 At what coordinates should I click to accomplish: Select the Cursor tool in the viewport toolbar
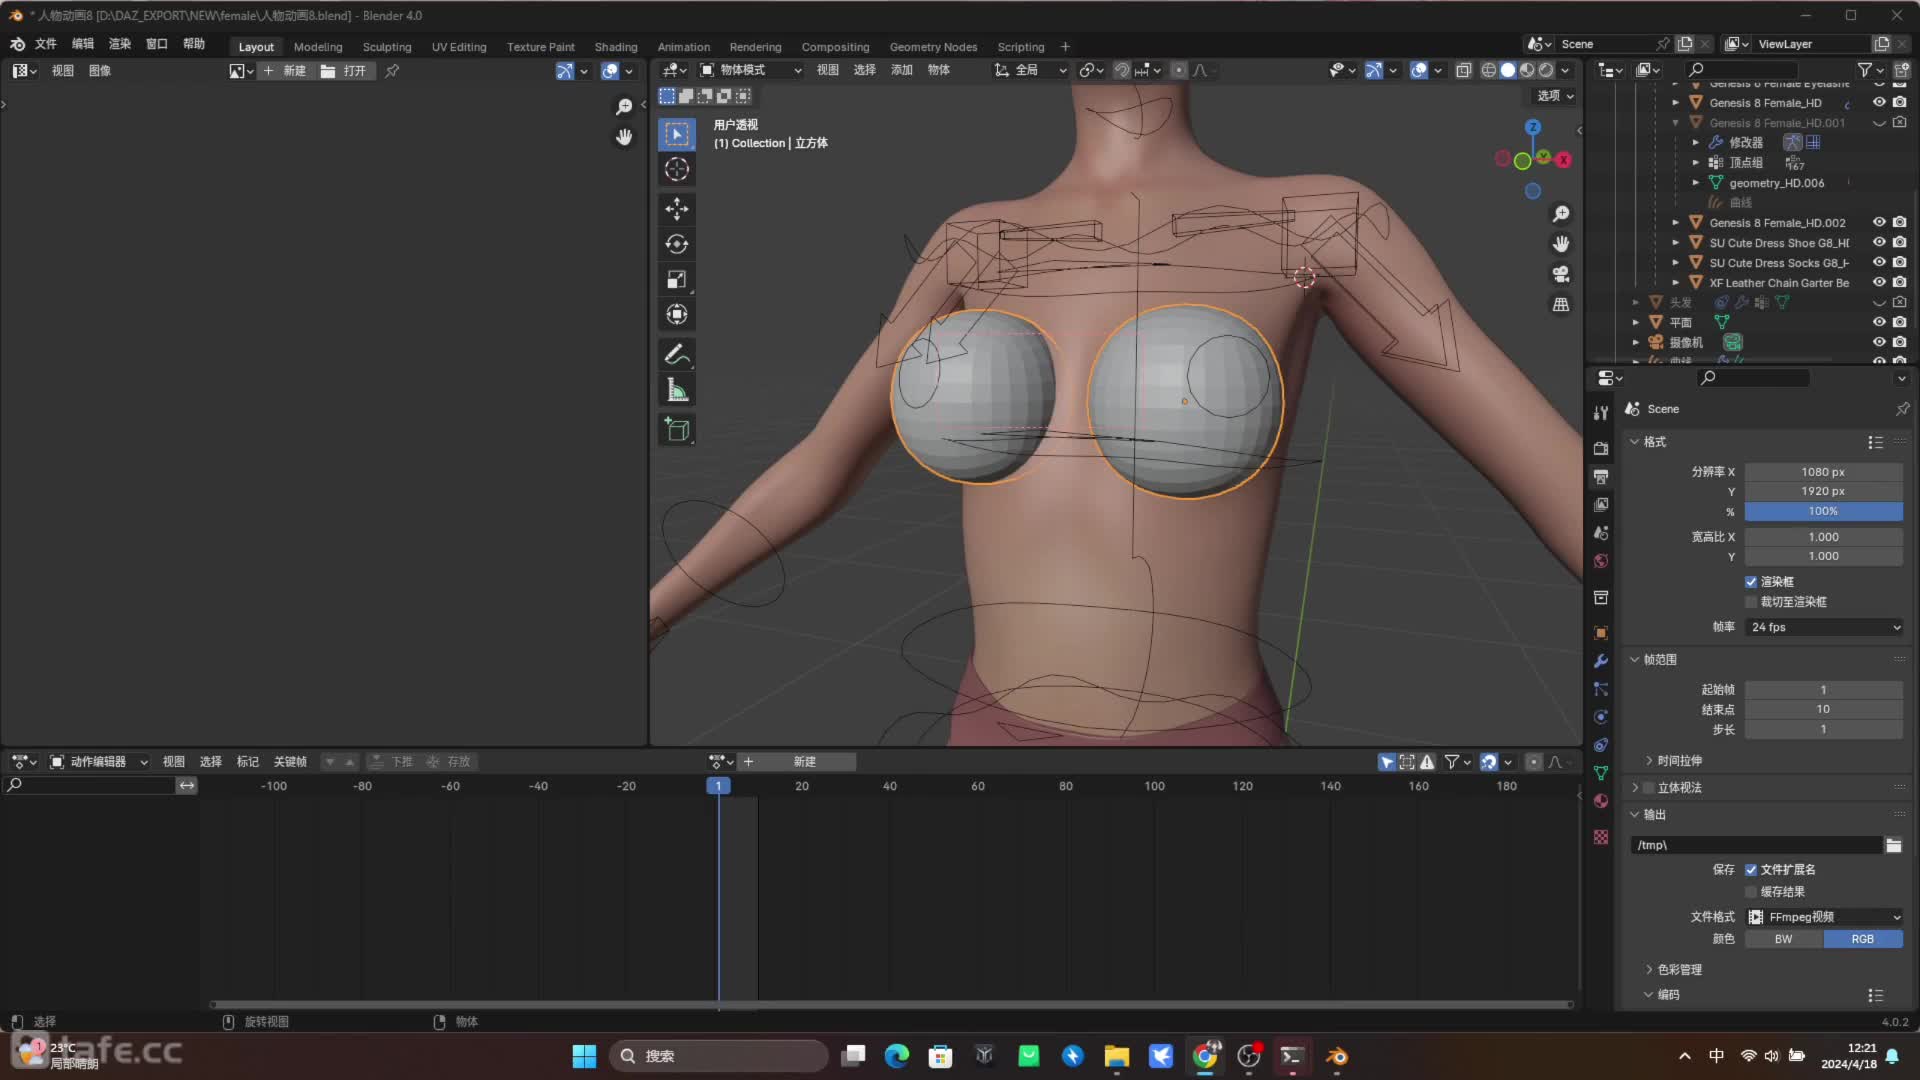677,169
